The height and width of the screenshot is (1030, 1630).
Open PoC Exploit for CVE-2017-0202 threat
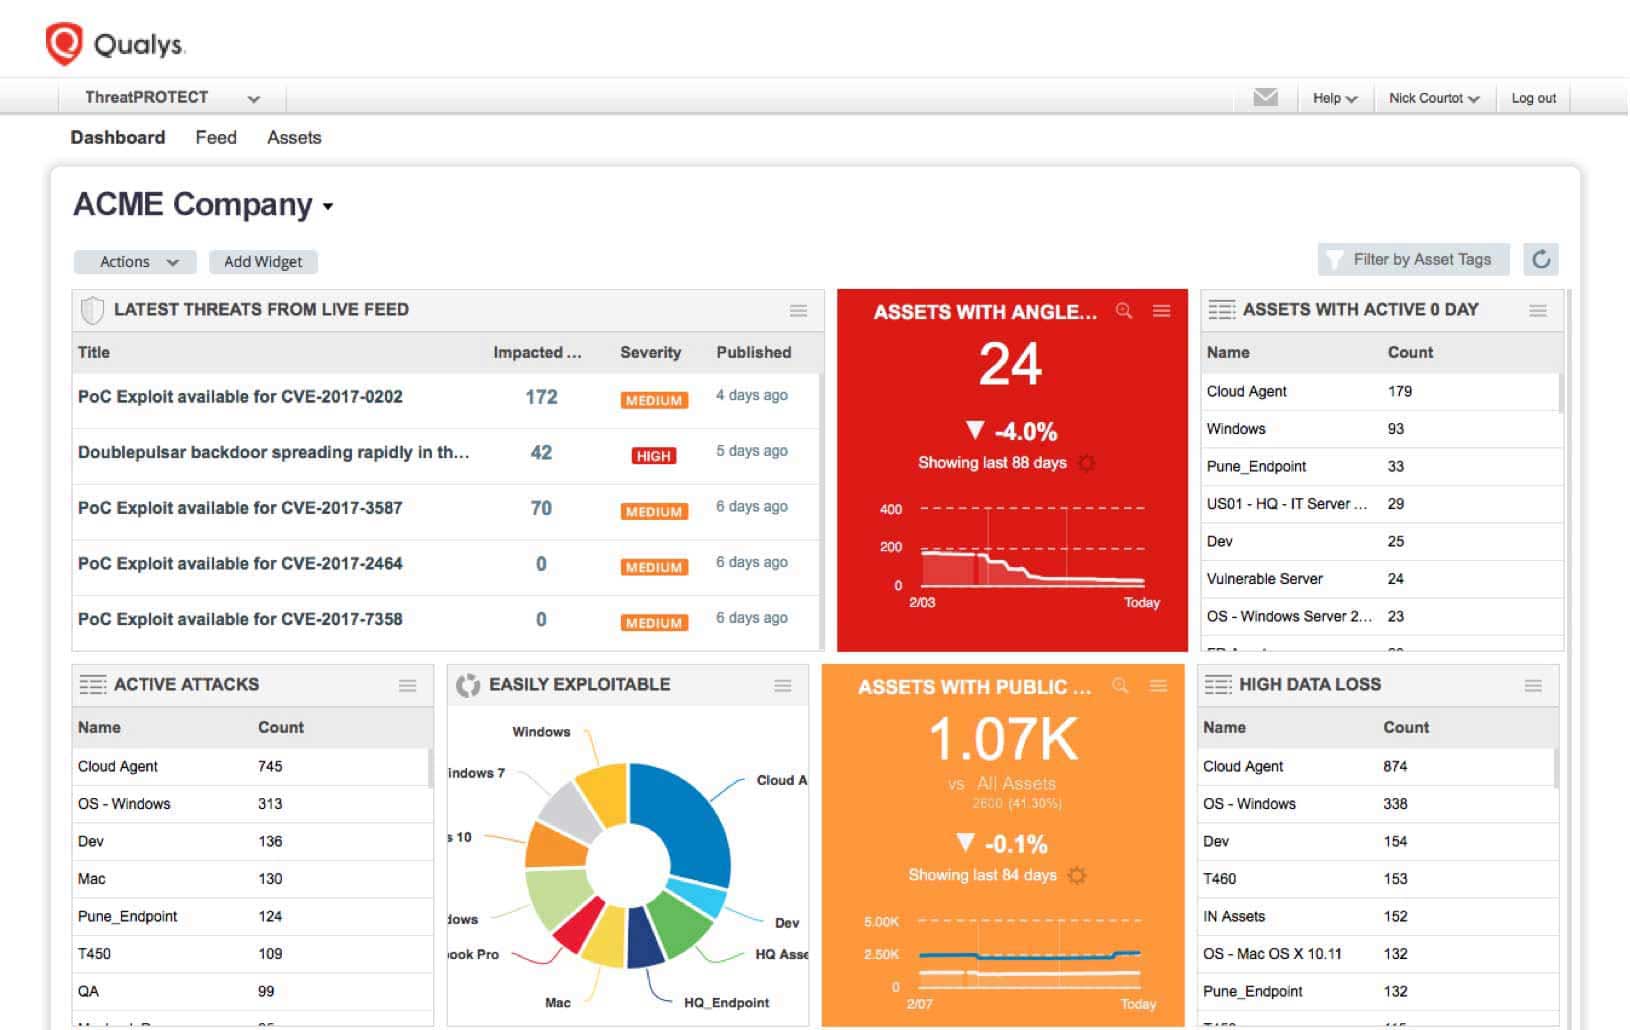240,397
